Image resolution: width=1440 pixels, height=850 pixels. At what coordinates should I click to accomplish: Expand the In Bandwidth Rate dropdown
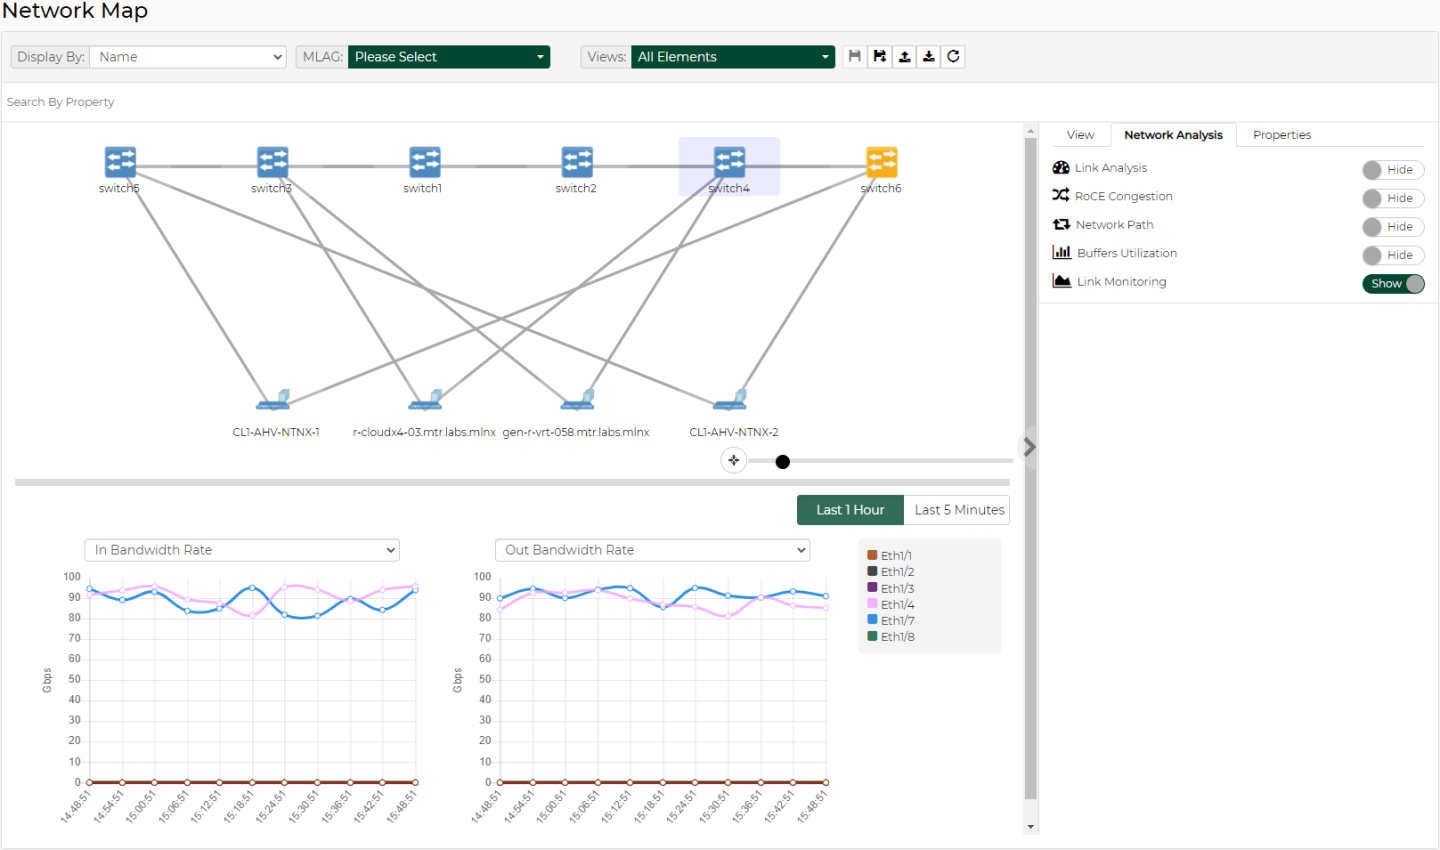[242, 550]
